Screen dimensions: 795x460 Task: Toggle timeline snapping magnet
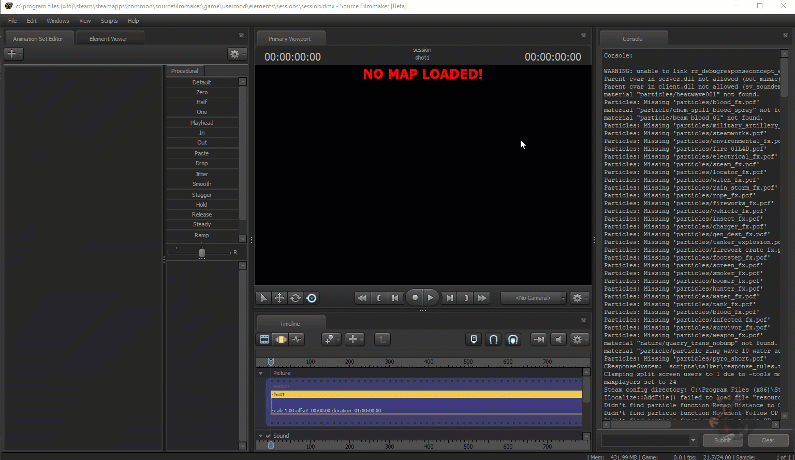(x=493, y=339)
